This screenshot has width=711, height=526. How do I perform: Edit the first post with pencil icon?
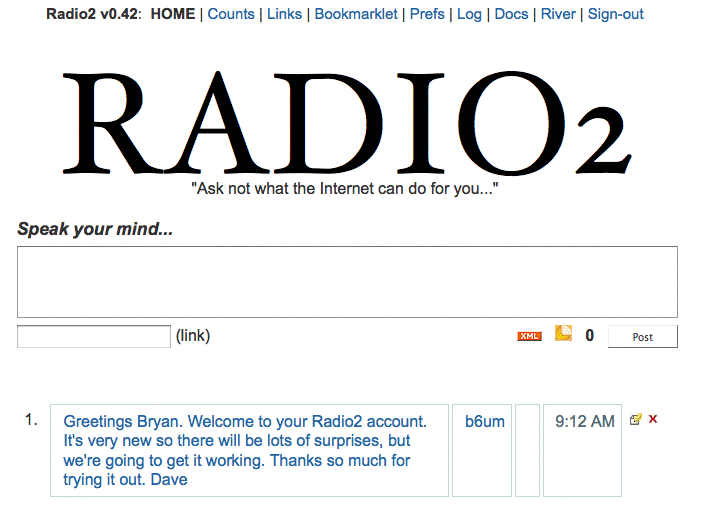click(x=636, y=419)
